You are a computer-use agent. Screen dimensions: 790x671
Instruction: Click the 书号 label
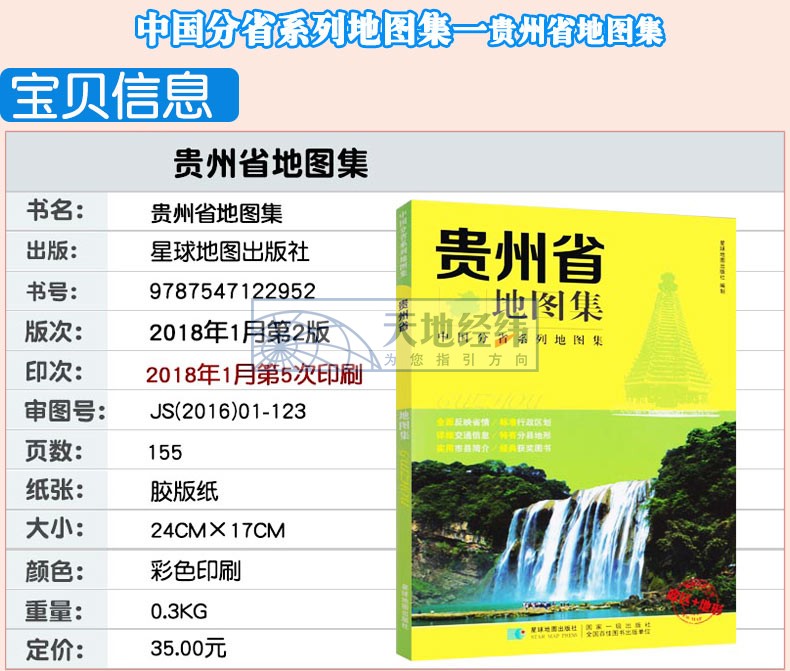click(x=52, y=291)
